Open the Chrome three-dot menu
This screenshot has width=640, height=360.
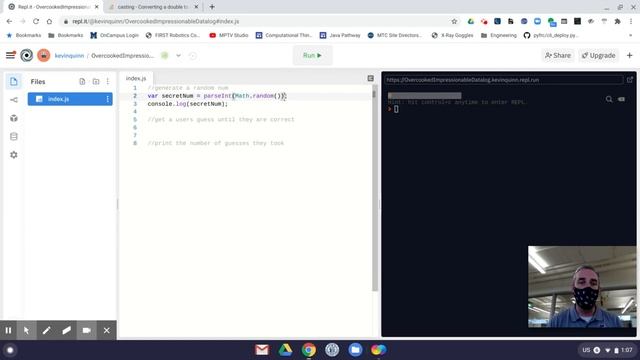[x=631, y=21]
